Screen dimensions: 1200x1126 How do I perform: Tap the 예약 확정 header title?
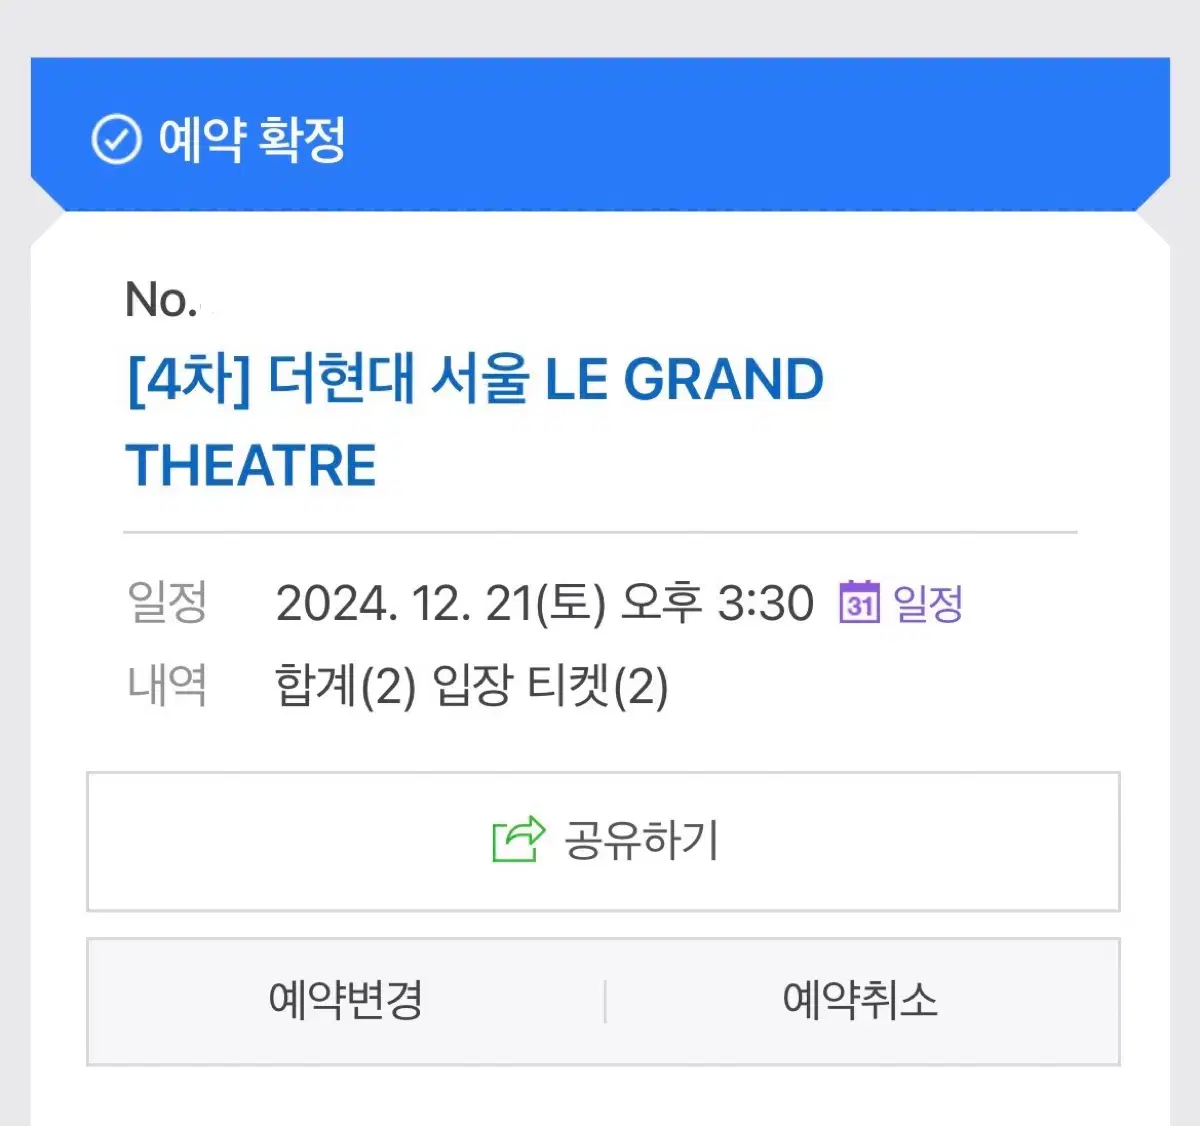point(252,139)
